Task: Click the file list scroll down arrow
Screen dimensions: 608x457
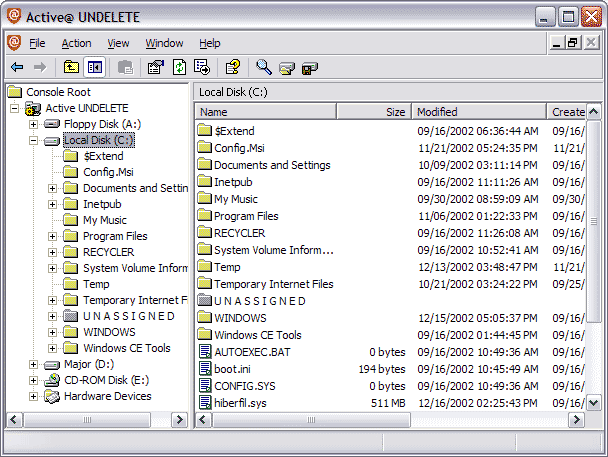Action: click(594, 403)
